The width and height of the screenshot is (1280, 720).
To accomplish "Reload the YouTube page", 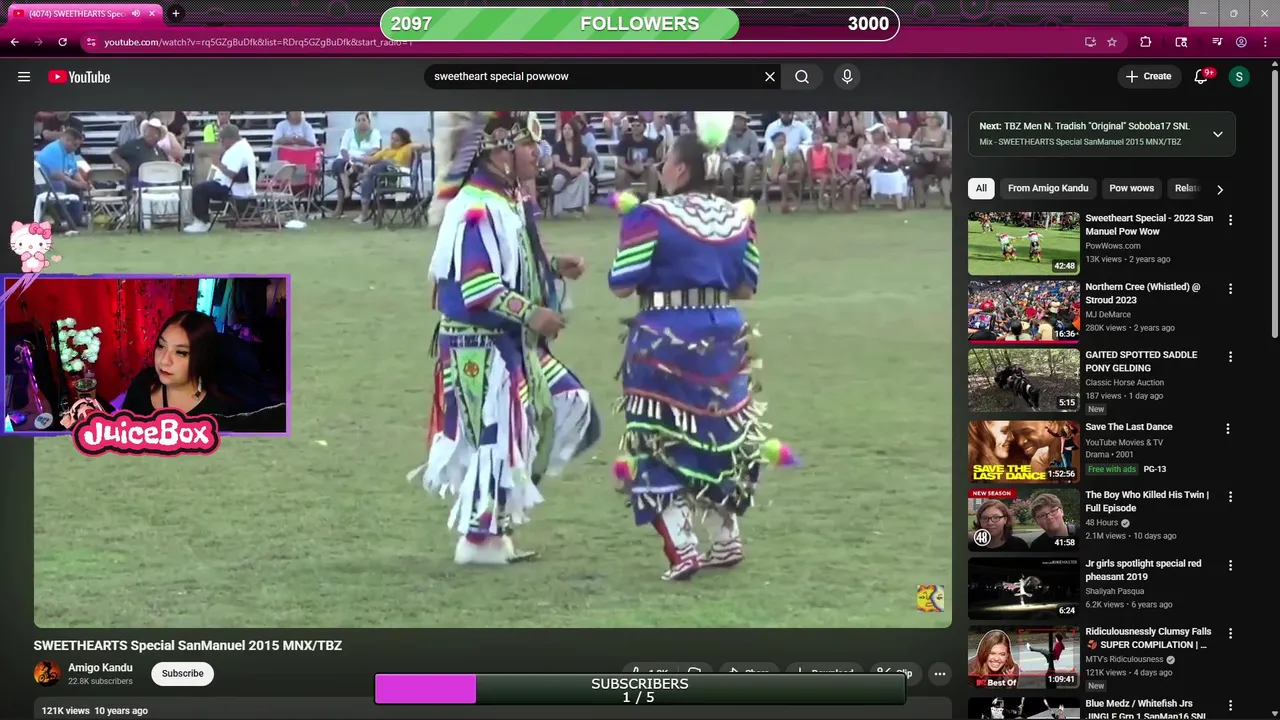I will (62, 42).
